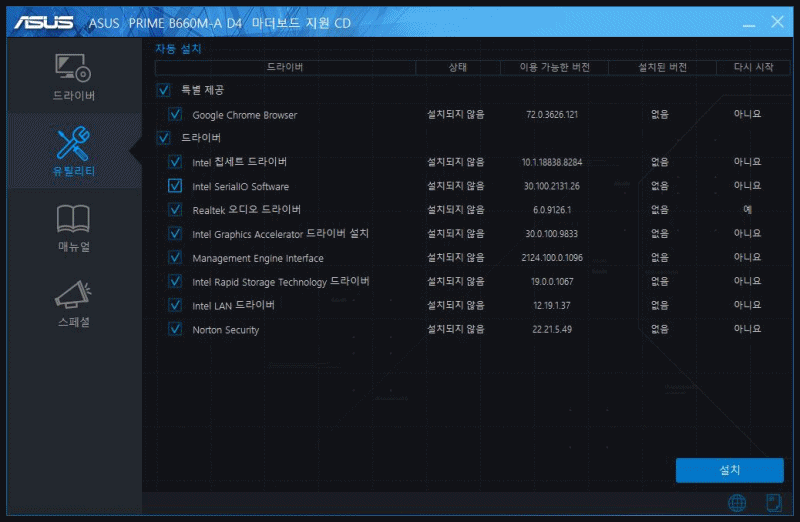Click the file list icon at bottom right

774,503
